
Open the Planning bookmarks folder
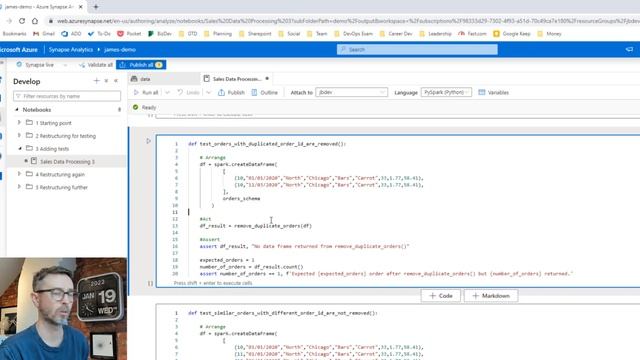[218, 34]
